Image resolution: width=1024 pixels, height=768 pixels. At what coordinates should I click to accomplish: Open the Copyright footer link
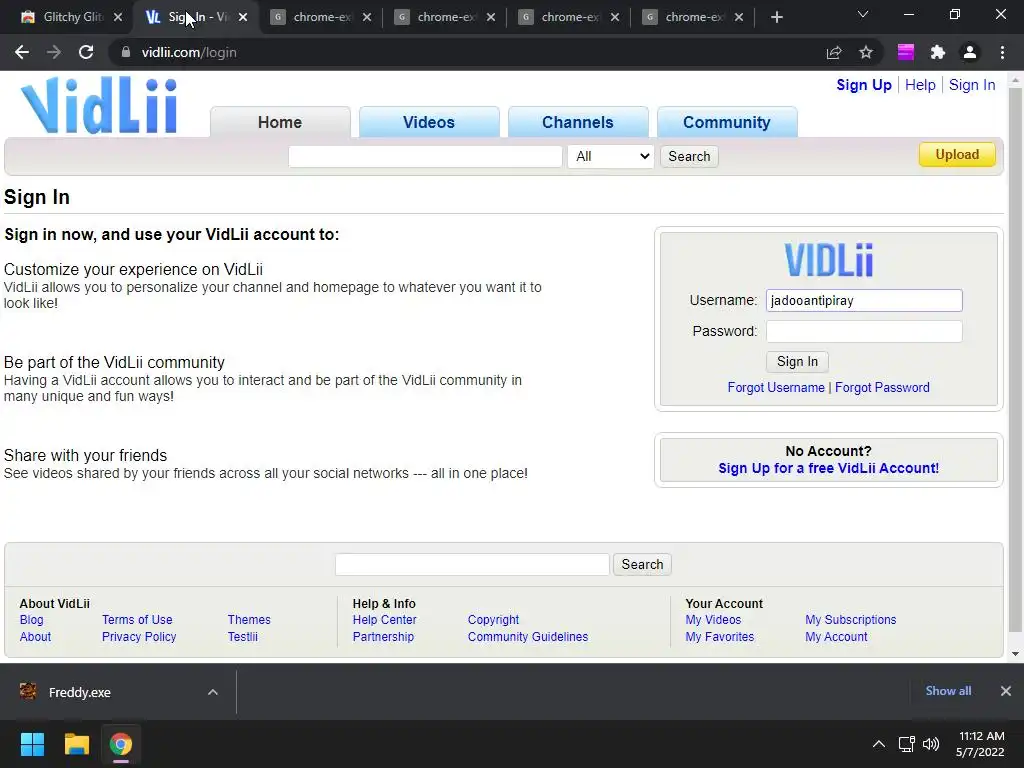[x=493, y=620]
